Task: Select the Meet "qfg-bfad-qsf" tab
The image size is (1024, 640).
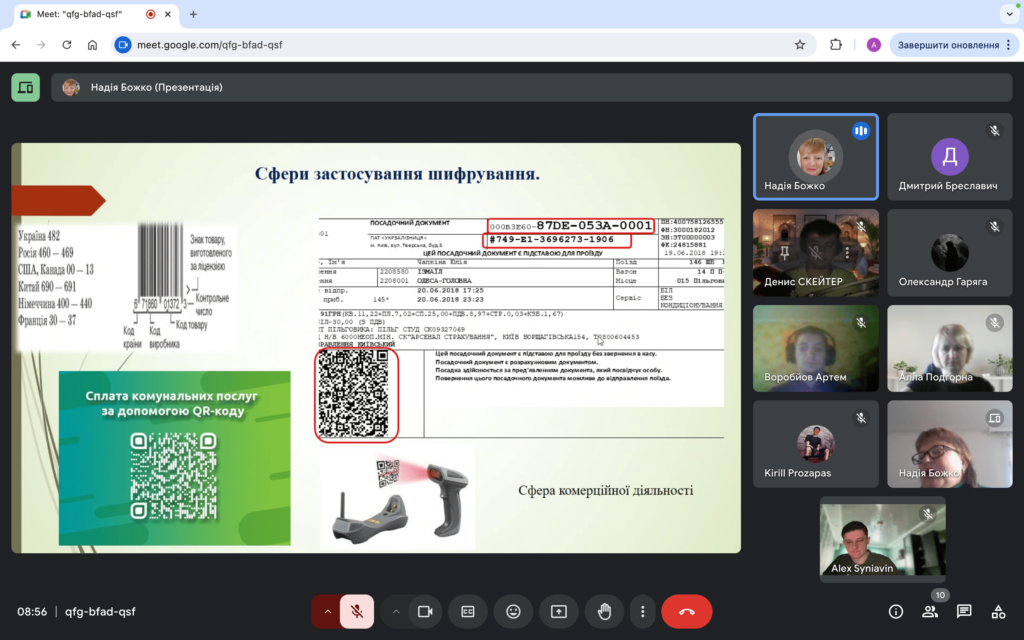Action: [x=96, y=14]
